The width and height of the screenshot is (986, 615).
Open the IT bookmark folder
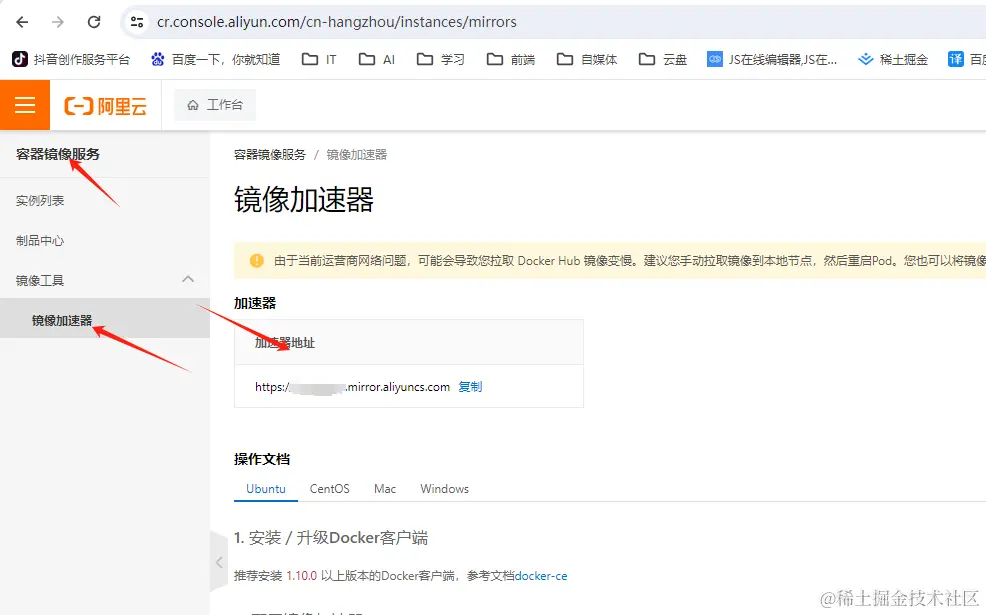319,59
